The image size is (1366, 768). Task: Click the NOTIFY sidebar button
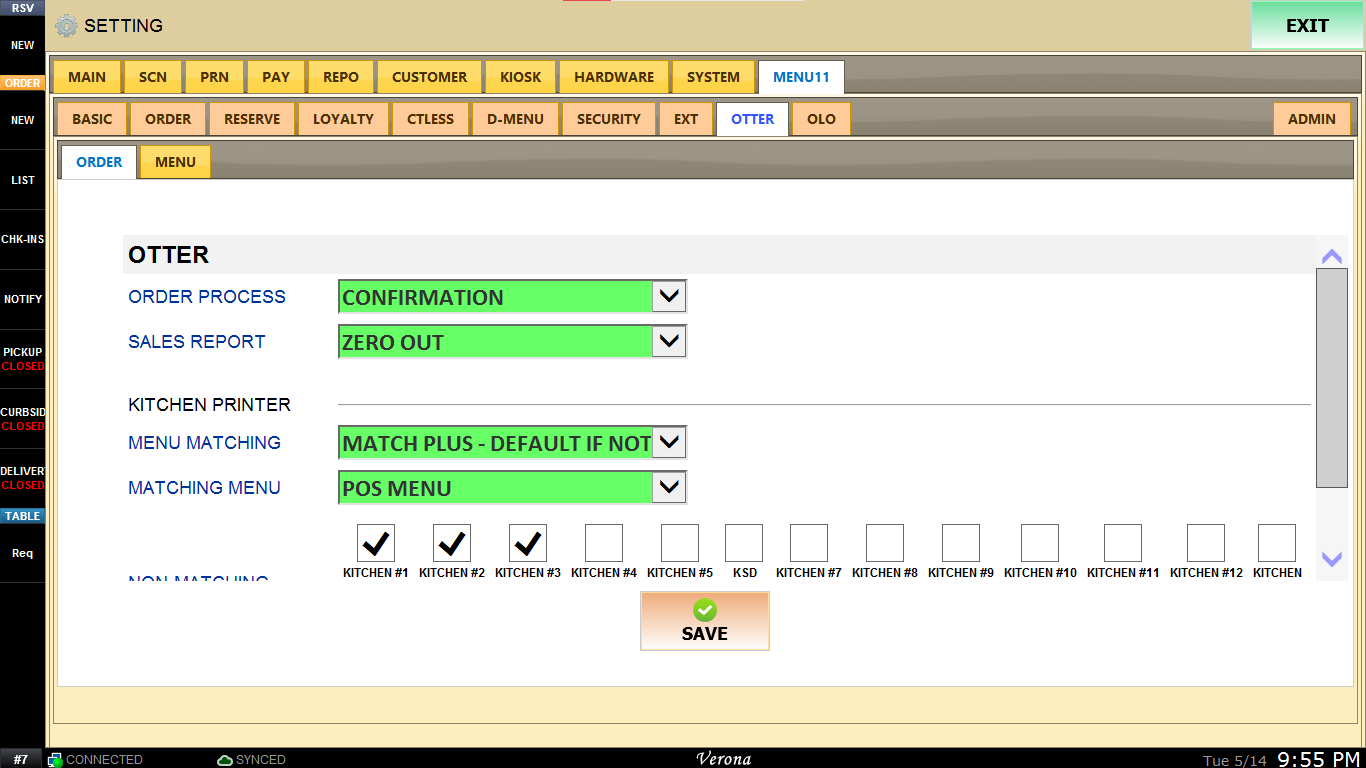pyautogui.click(x=23, y=299)
